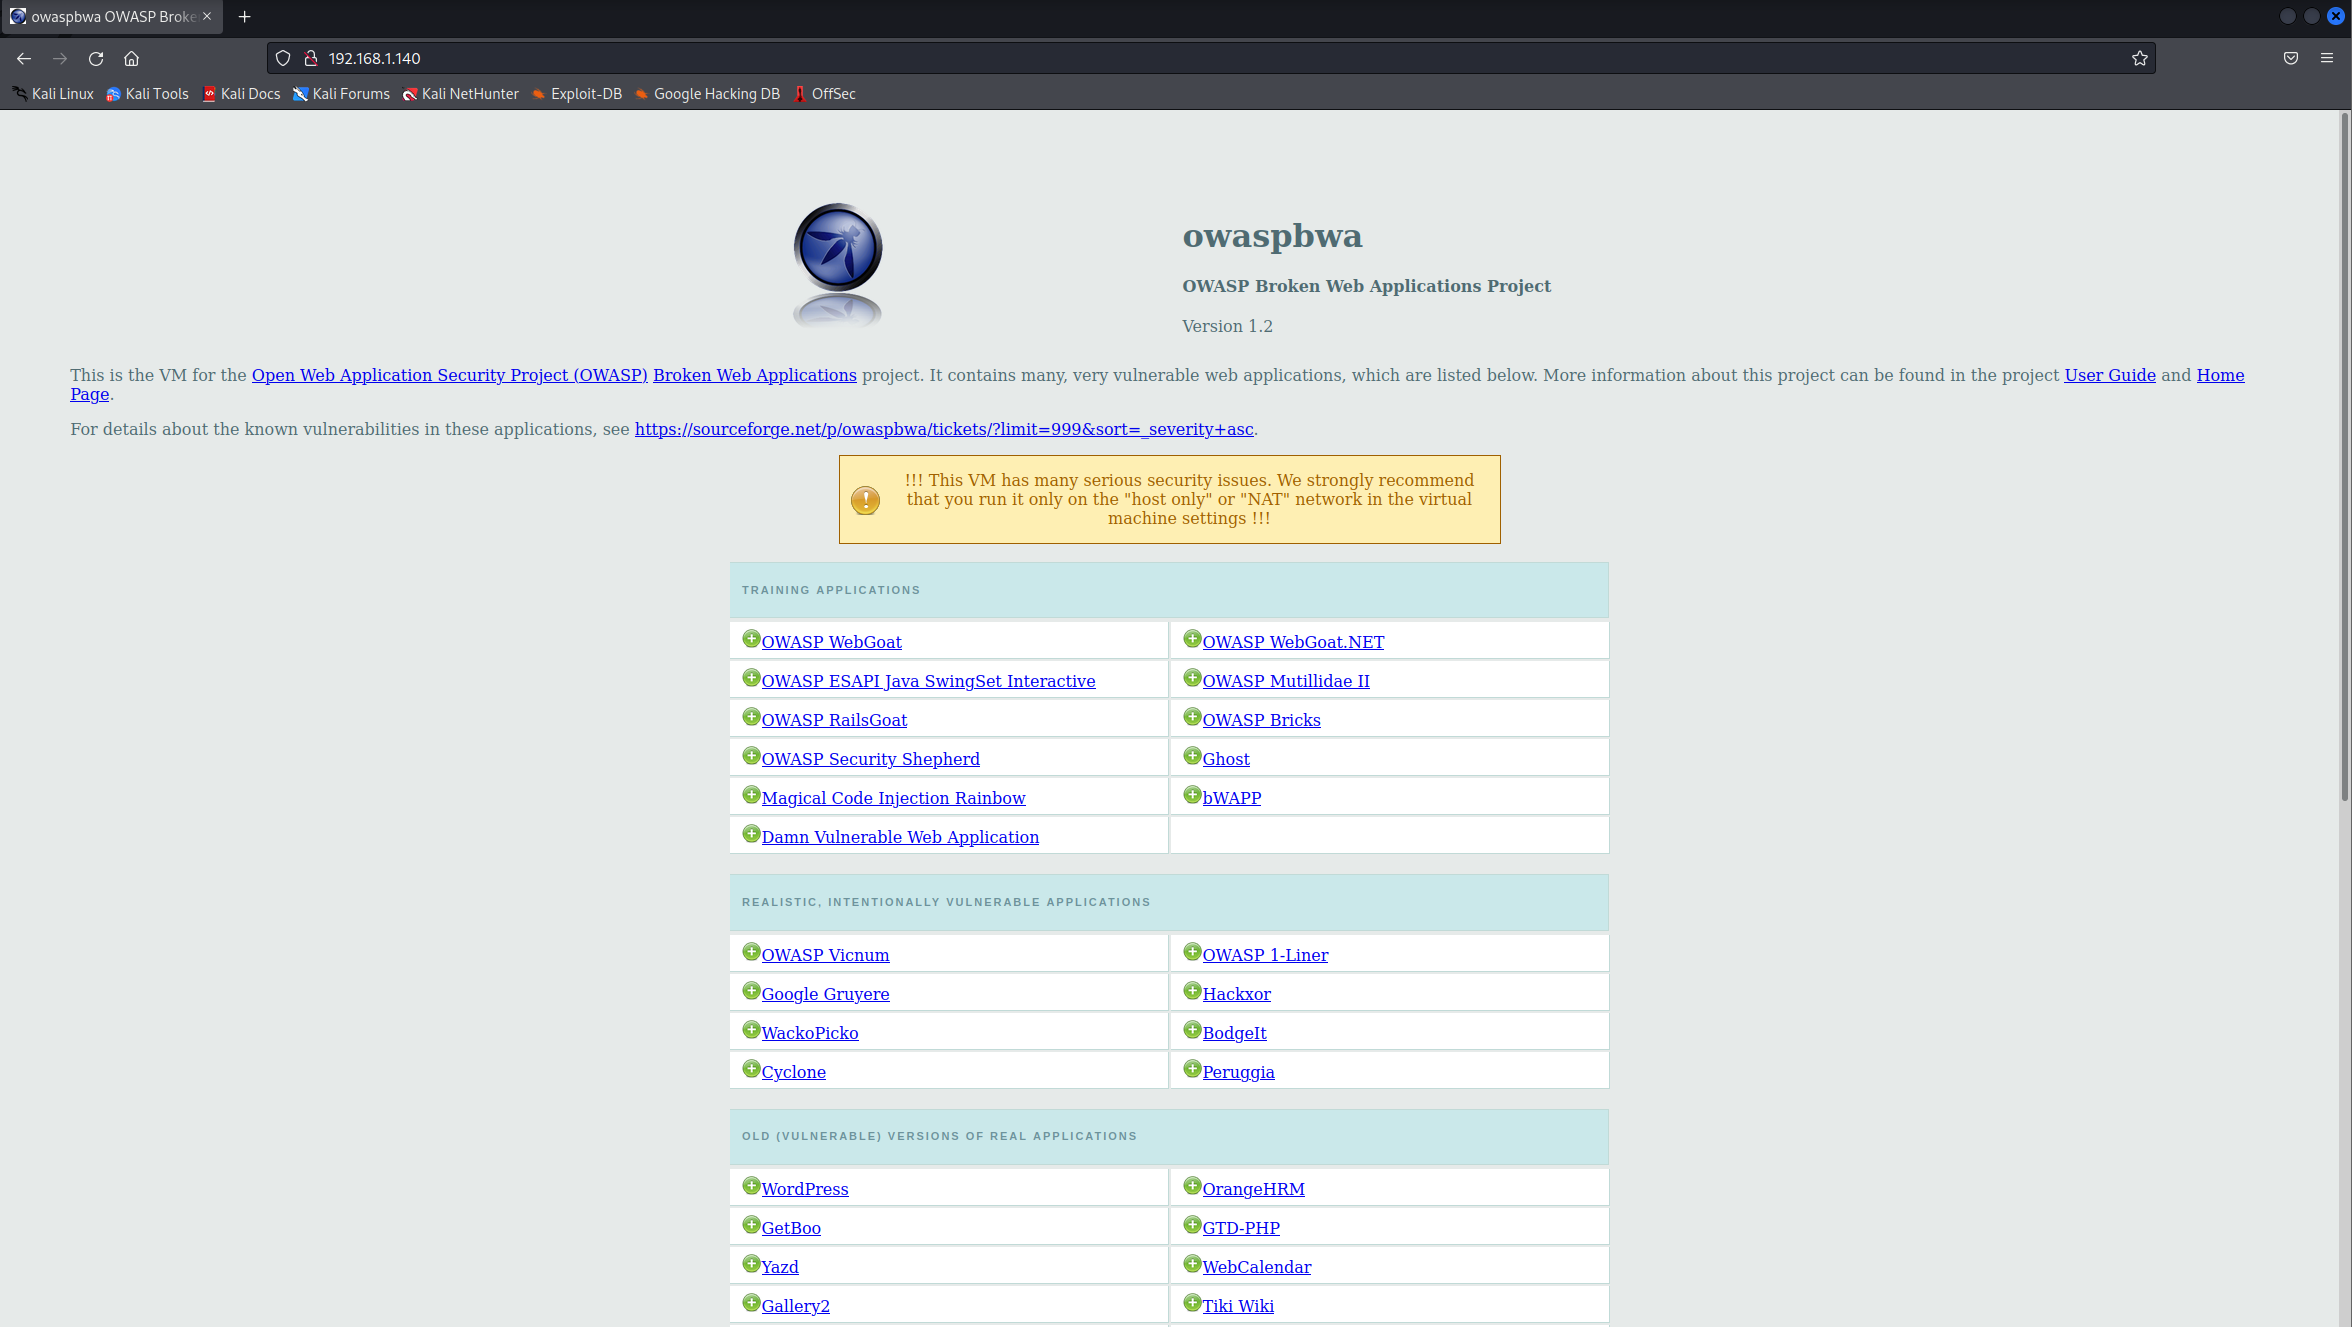Expand the WordPress entry plus icon

click(751, 1186)
